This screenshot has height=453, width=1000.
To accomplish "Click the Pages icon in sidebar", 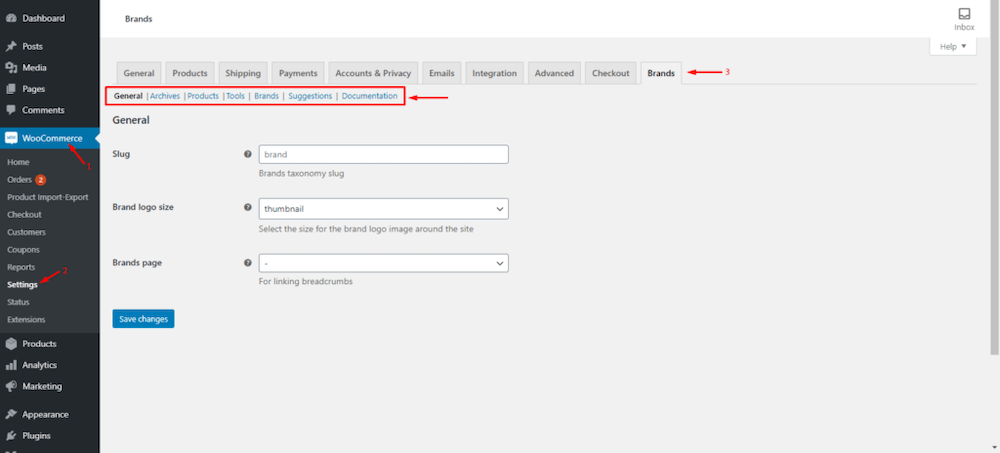I will coord(11,89).
